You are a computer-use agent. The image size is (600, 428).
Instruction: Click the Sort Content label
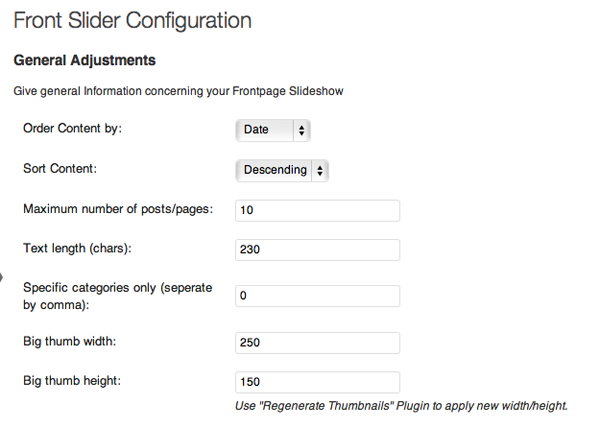[60, 169]
